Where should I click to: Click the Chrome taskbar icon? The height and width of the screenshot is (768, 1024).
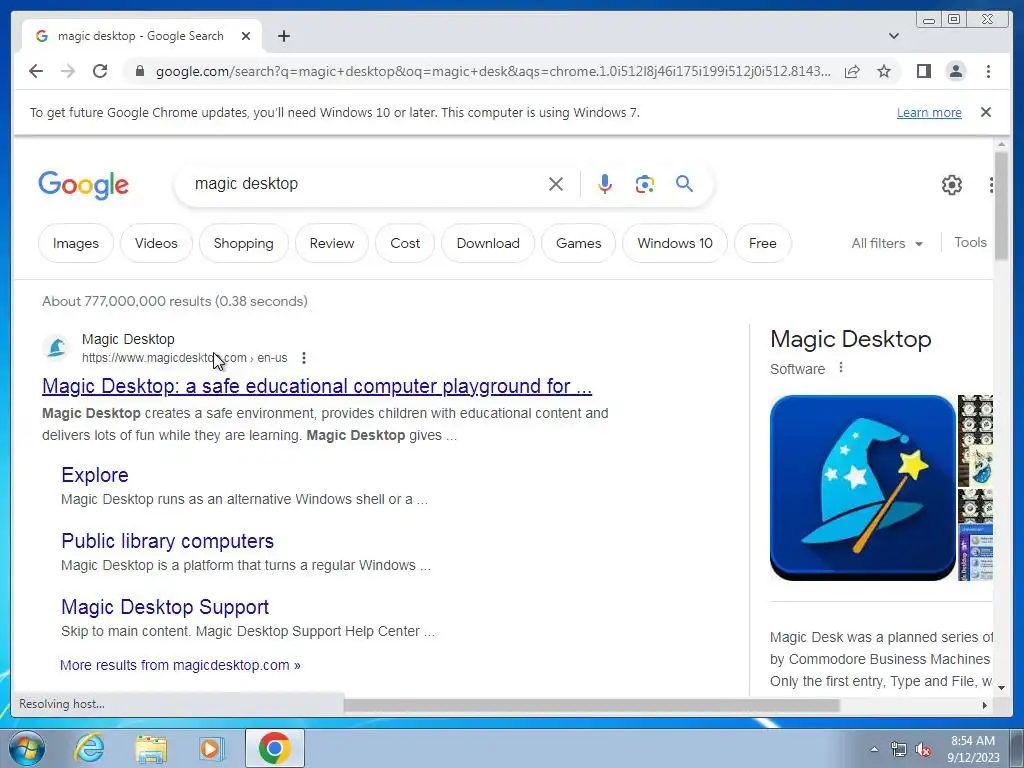(274, 748)
